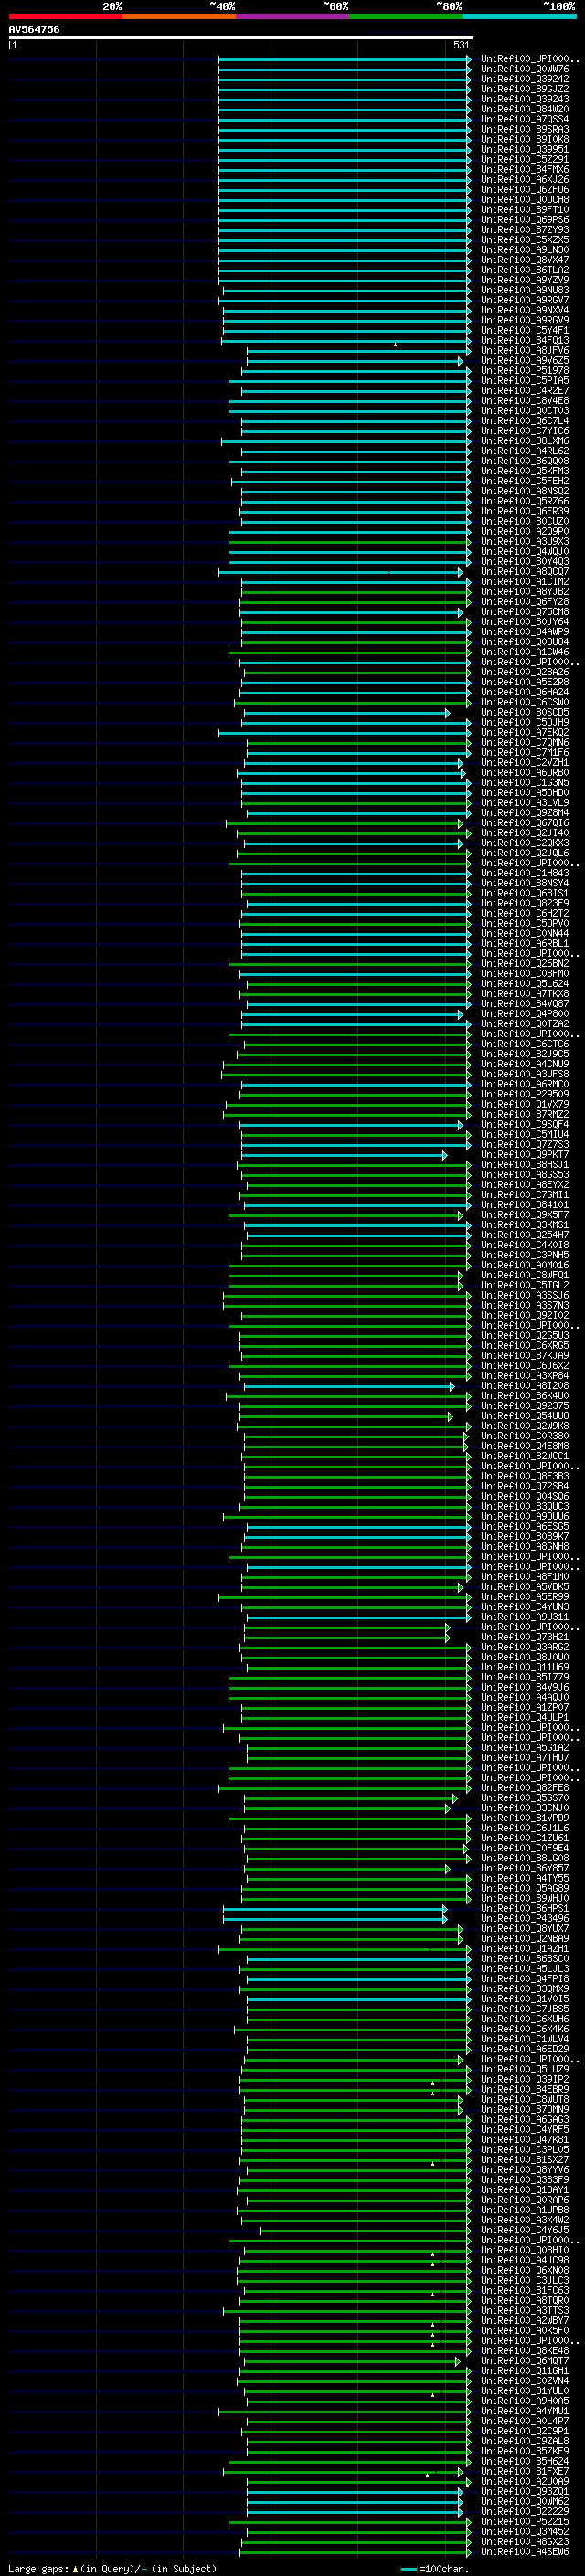Select hit label UniRef100_Q823E9
The image size is (585, 2576).
(x=525, y=903)
